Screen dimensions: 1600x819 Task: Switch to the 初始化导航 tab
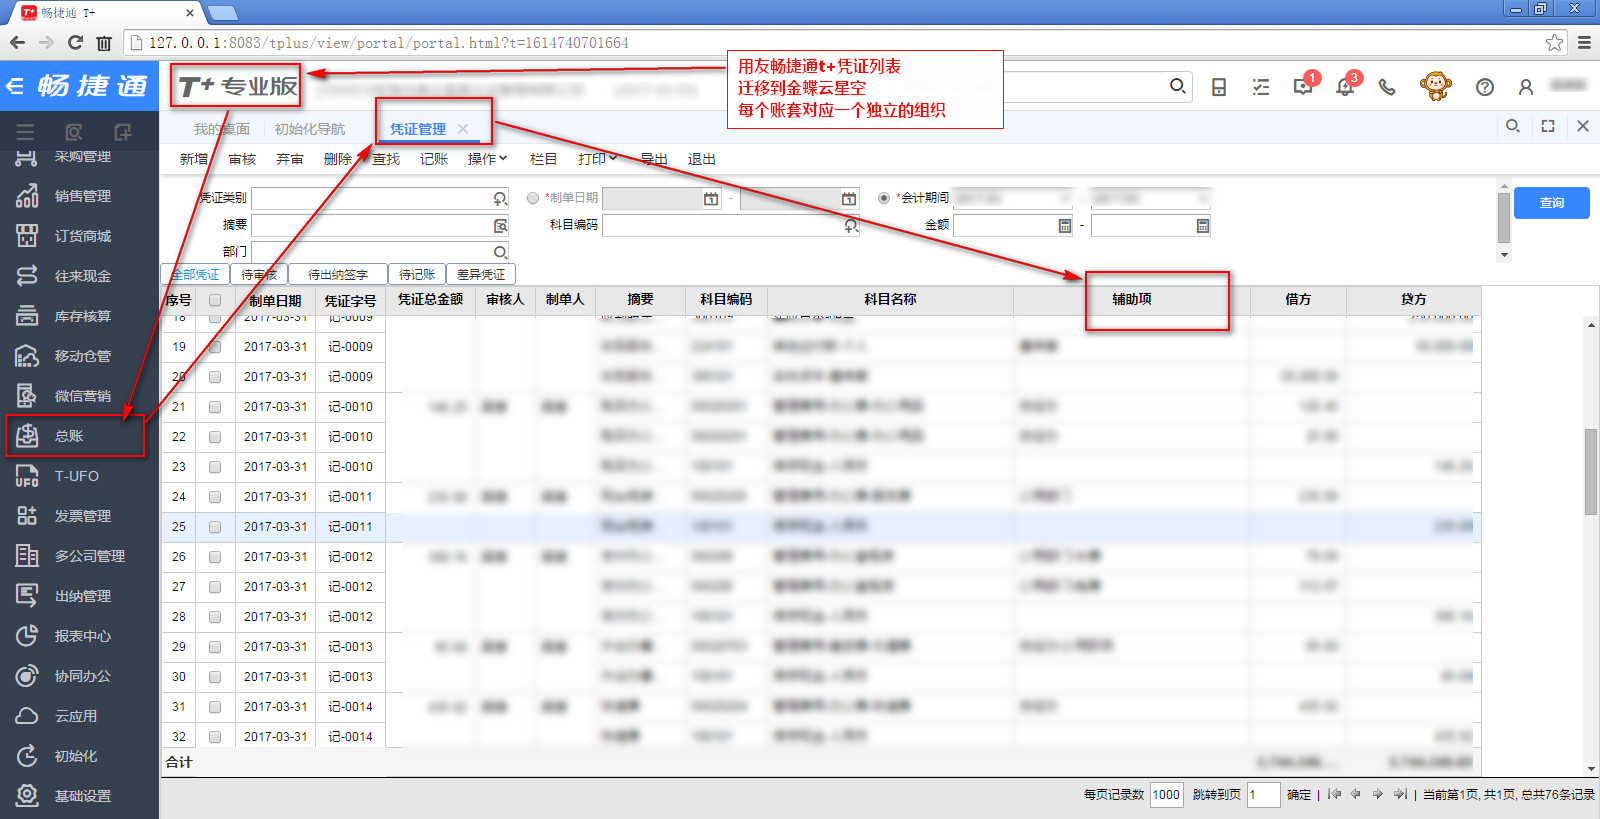pyautogui.click(x=310, y=129)
